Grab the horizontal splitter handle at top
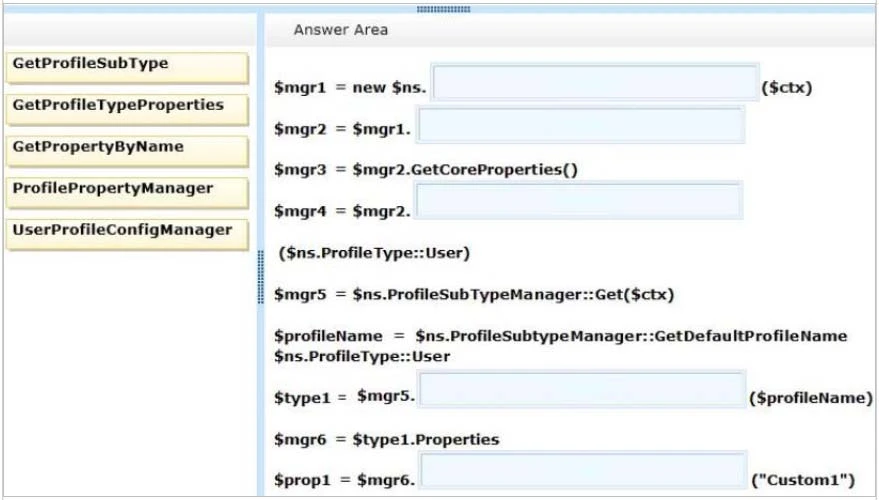 point(443,9)
